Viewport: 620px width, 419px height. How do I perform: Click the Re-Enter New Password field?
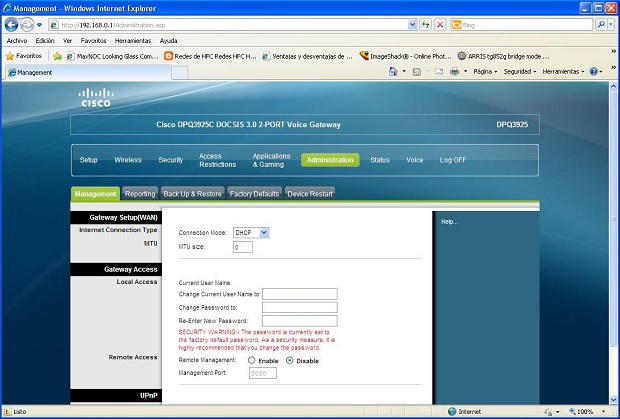pyautogui.click(x=300, y=321)
